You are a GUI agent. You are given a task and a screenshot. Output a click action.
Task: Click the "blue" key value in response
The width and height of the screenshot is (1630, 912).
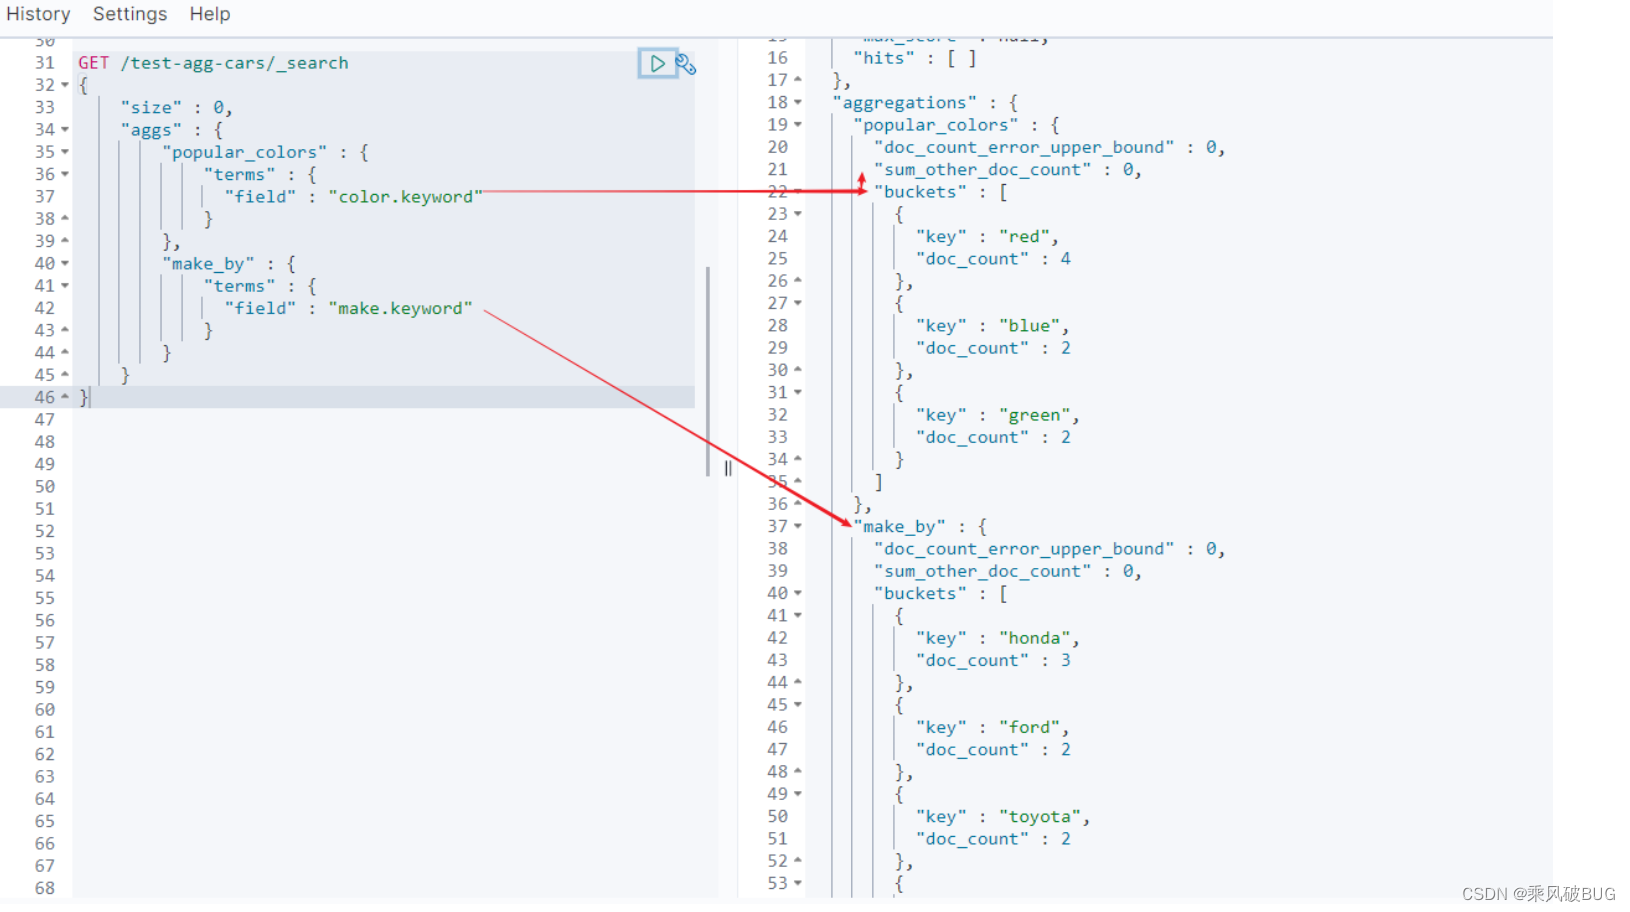pos(1029,326)
